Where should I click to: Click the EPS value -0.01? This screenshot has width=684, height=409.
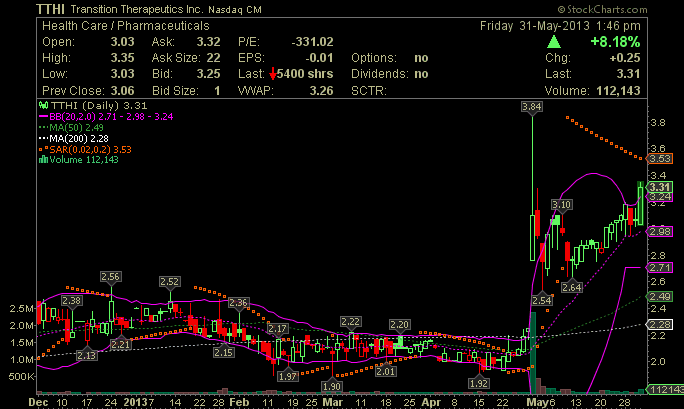(x=319, y=58)
